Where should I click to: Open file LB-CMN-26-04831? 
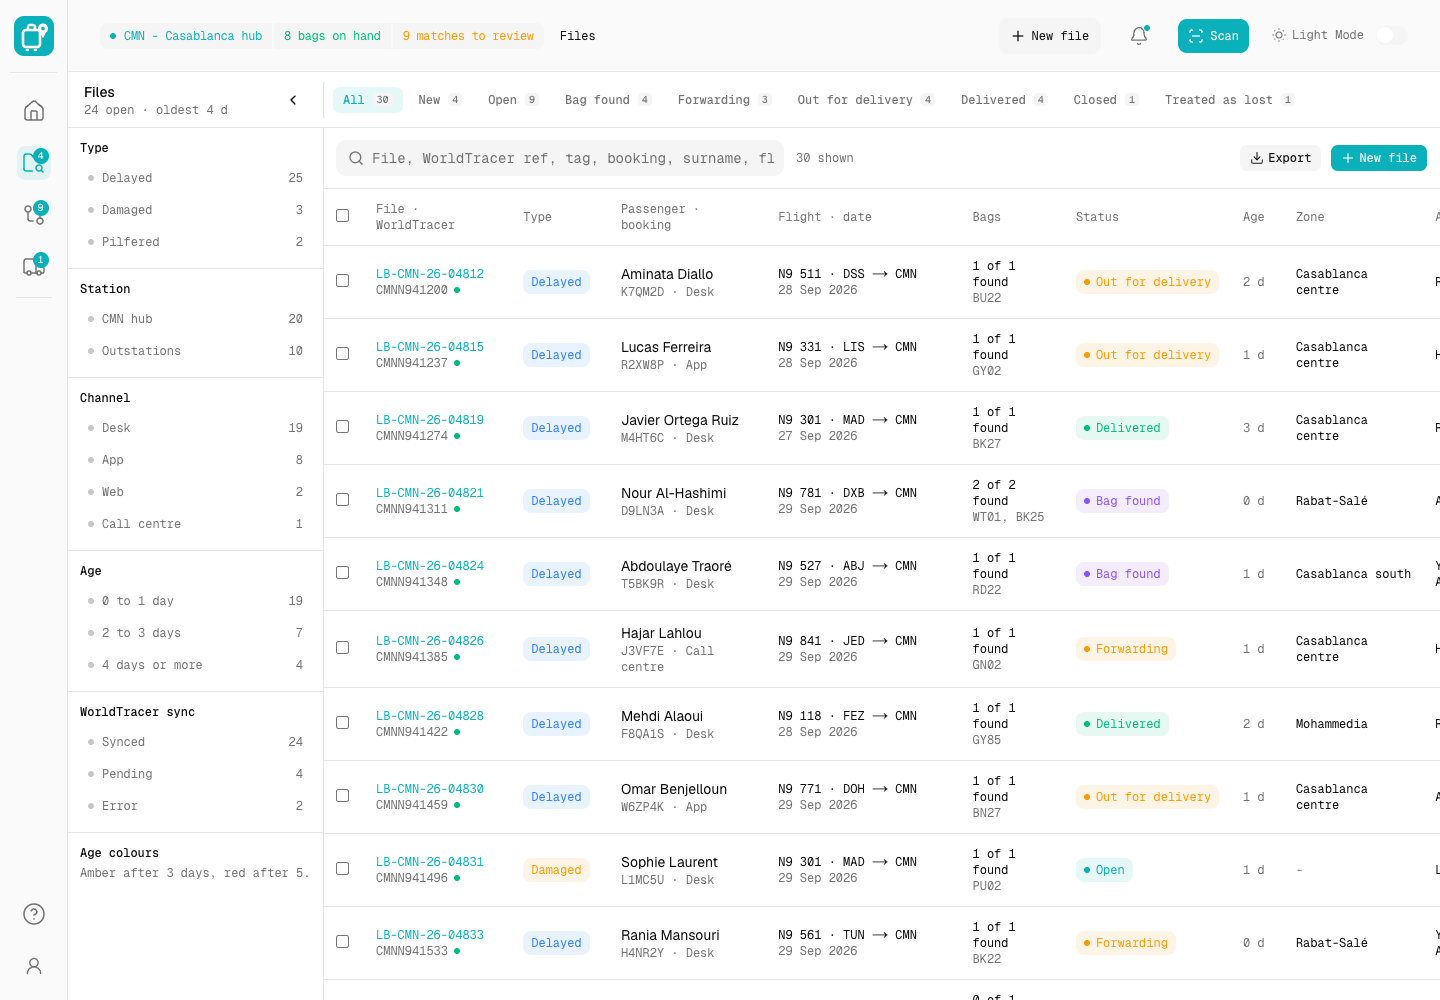pos(430,862)
